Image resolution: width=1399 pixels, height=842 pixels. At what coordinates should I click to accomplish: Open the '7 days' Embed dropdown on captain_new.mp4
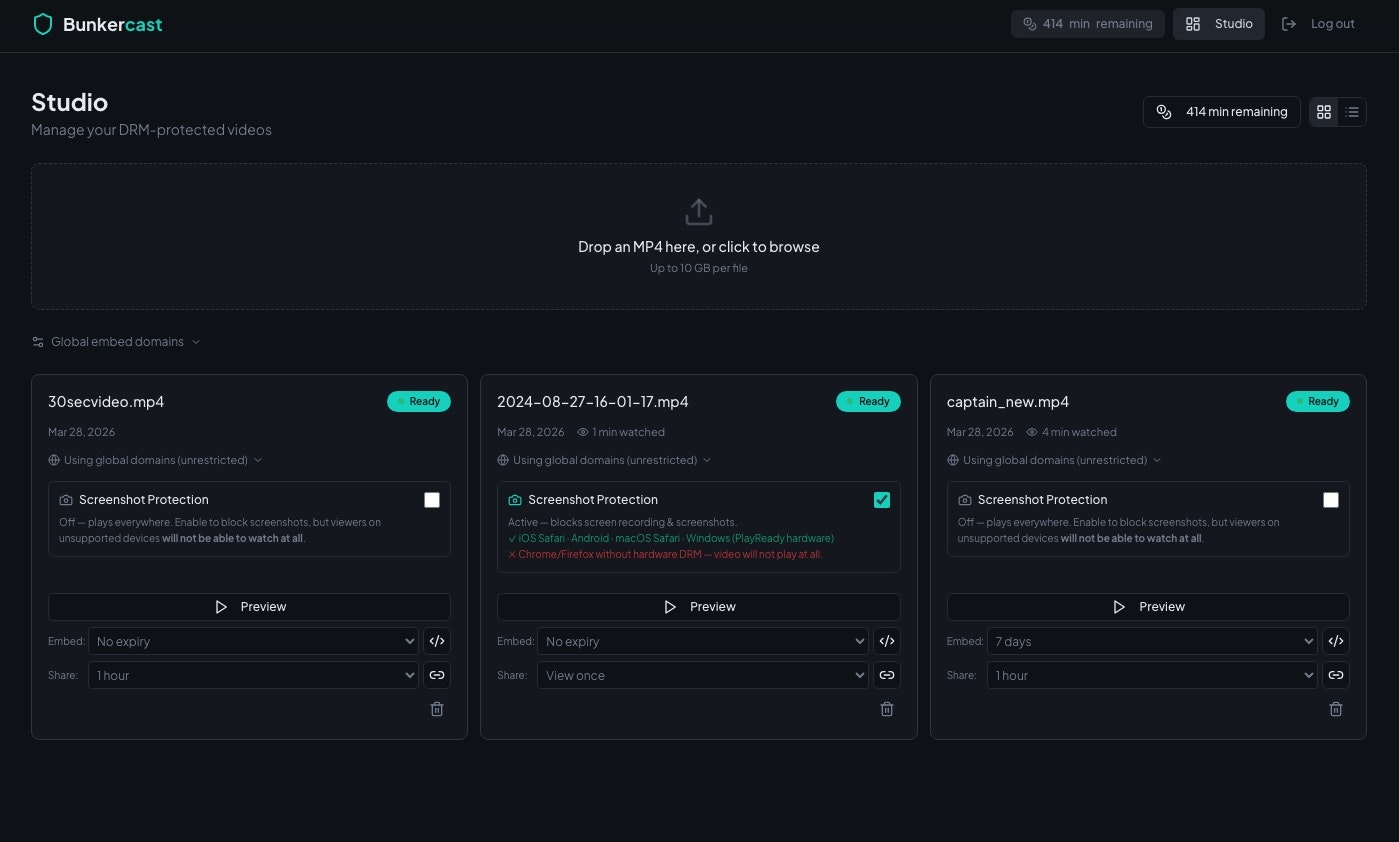coord(1152,641)
